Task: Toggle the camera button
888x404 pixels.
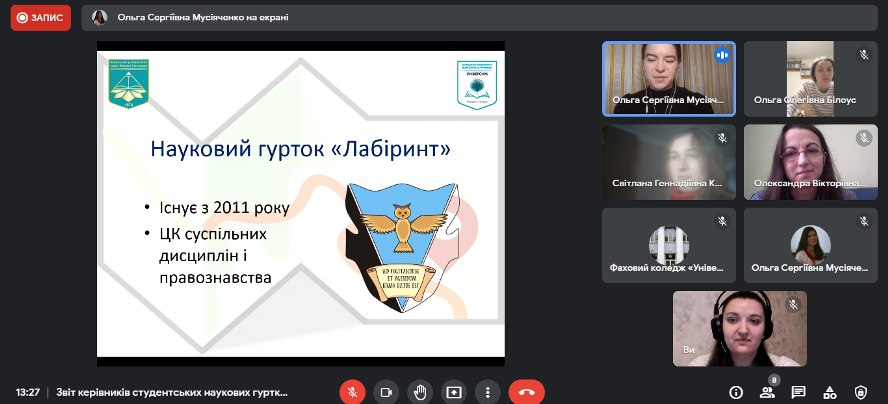Action: [x=386, y=392]
